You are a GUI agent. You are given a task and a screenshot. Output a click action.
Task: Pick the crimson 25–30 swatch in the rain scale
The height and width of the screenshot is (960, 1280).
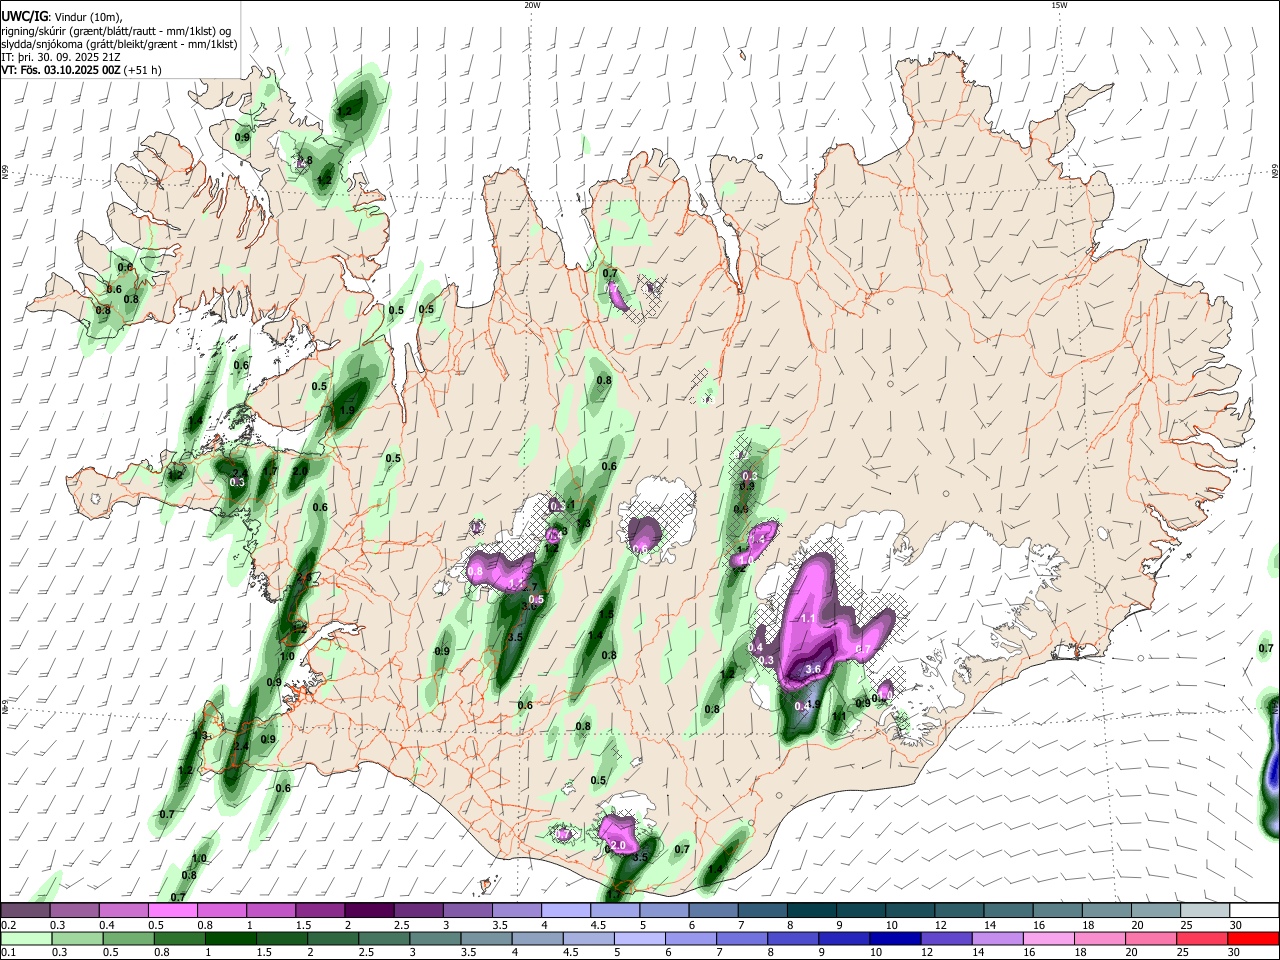[x=1202, y=938]
